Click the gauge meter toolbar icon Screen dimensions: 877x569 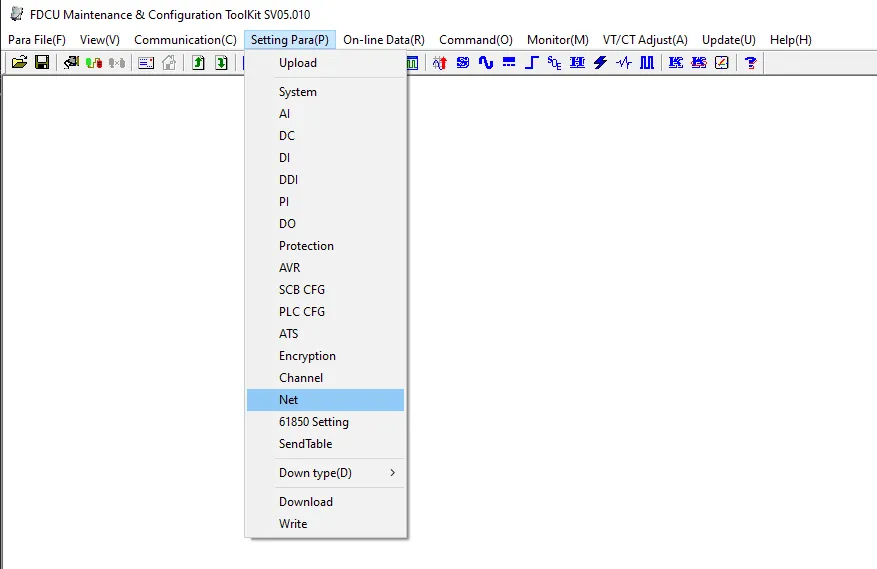pyautogui.click(x=722, y=62)
